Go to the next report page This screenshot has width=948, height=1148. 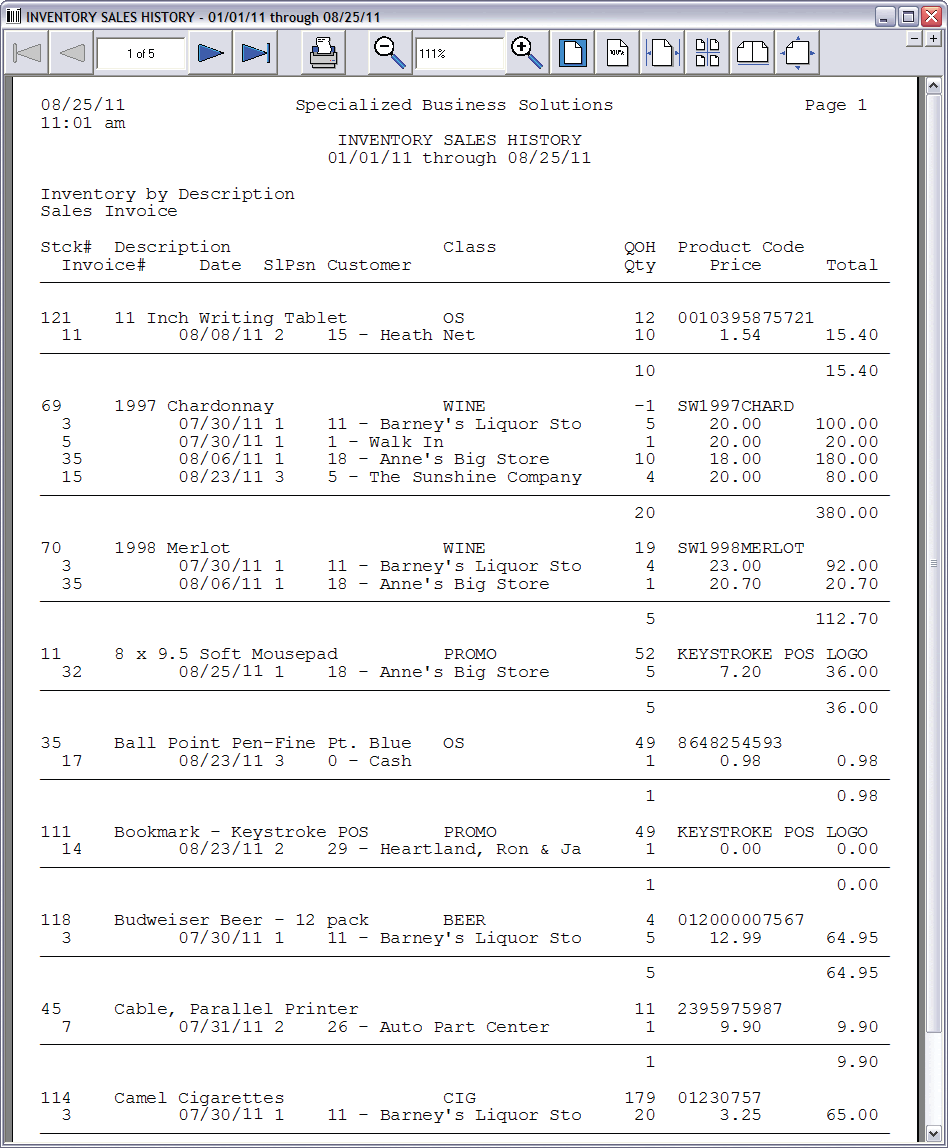click(x=210, y=53)
